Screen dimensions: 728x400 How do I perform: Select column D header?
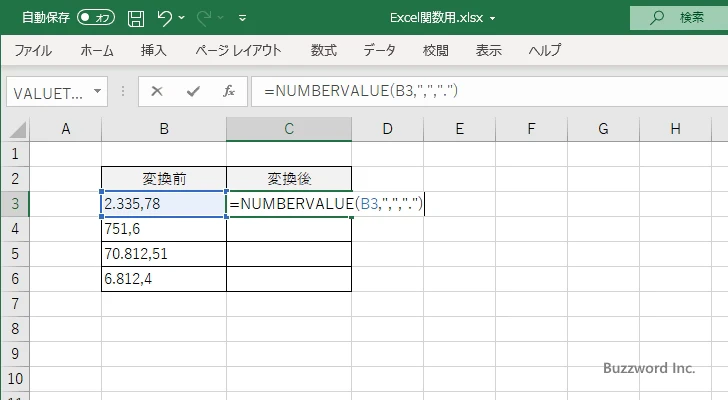[x=386, y=129]
